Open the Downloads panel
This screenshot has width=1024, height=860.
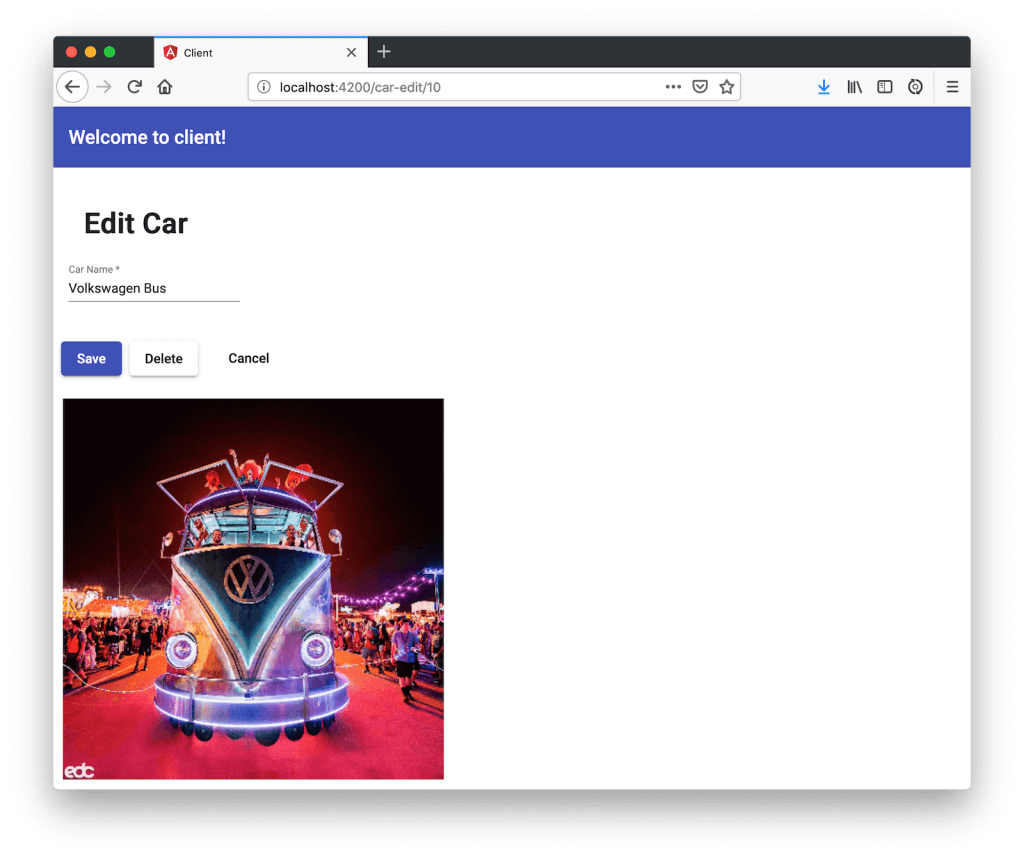coord(824,87)
